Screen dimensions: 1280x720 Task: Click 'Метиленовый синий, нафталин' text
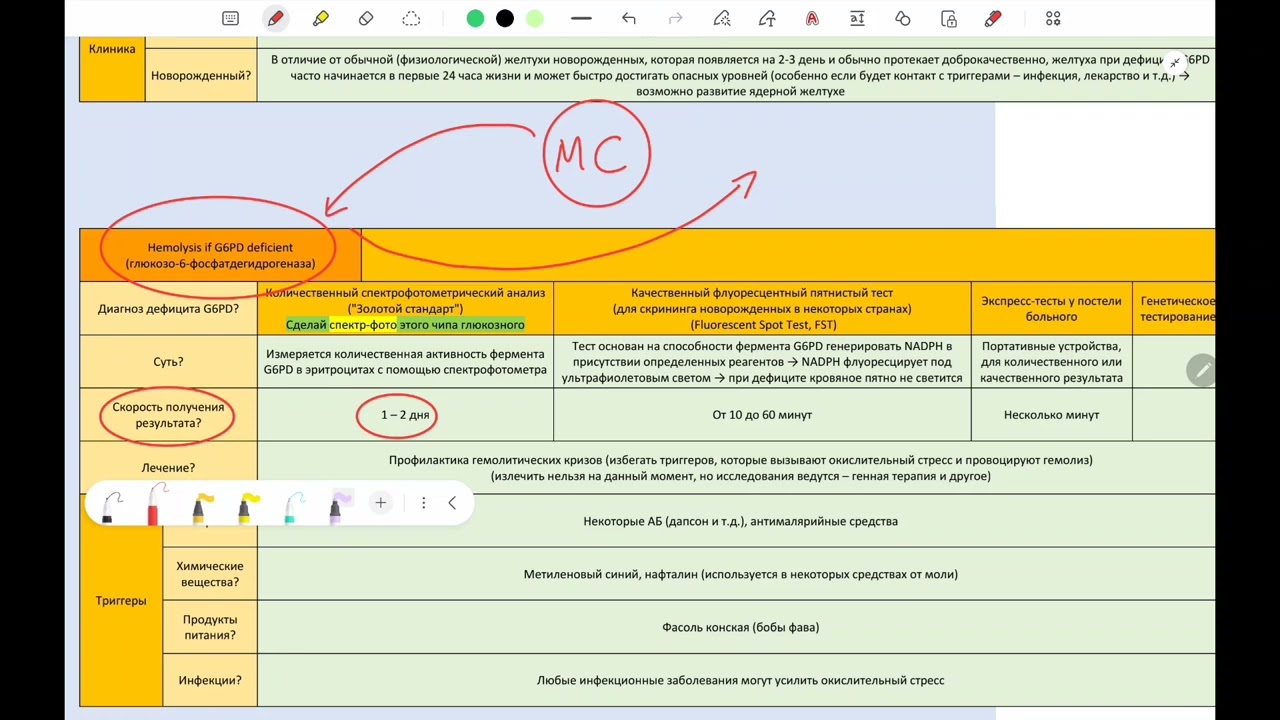[609, 574]
